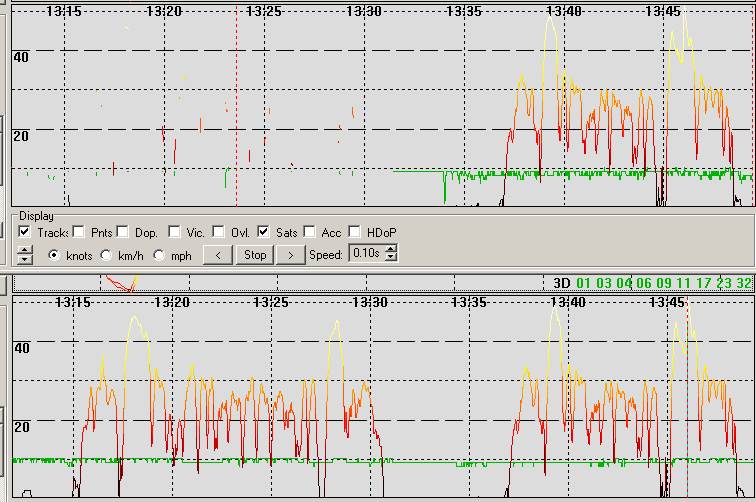Click the Speed value field 0.10s
The width and height of the screenshot is (756, 502).
pyautogui.click(x=366, y=255)
